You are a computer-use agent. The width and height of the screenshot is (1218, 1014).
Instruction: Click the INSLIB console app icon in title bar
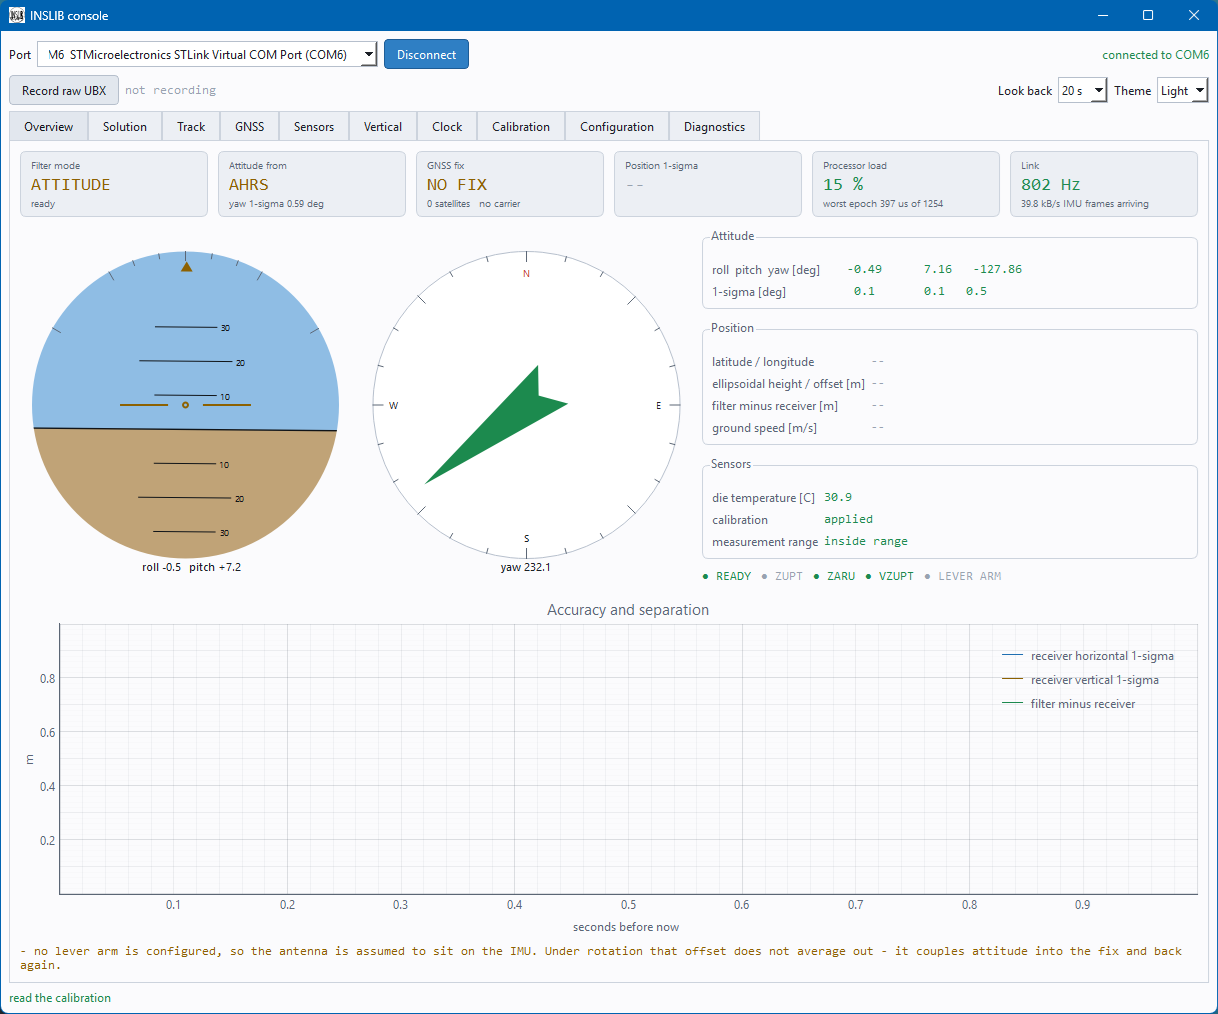[x=17, y=15]
